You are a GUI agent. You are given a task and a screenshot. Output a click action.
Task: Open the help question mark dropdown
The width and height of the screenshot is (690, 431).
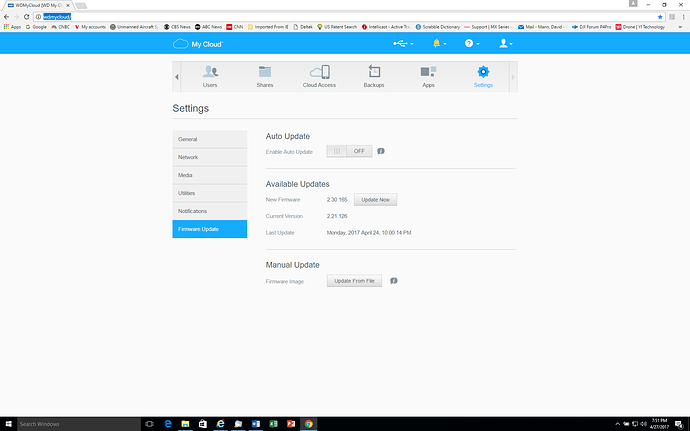click(472, 43)
